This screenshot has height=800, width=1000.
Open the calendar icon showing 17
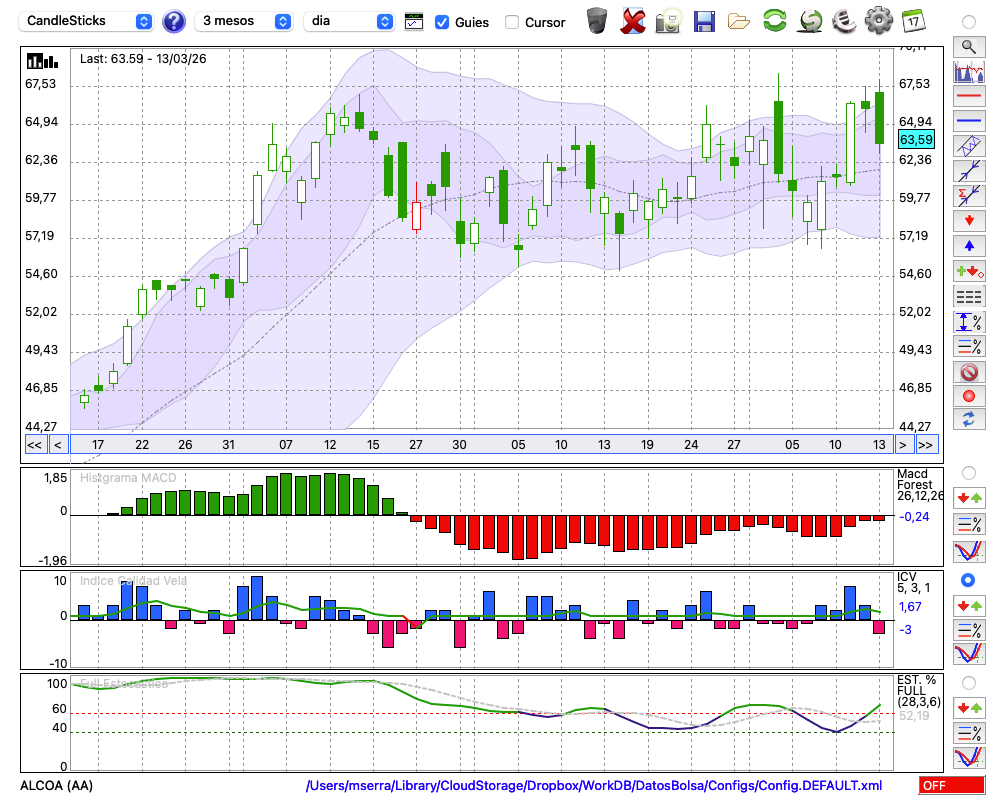pos(912,20)
